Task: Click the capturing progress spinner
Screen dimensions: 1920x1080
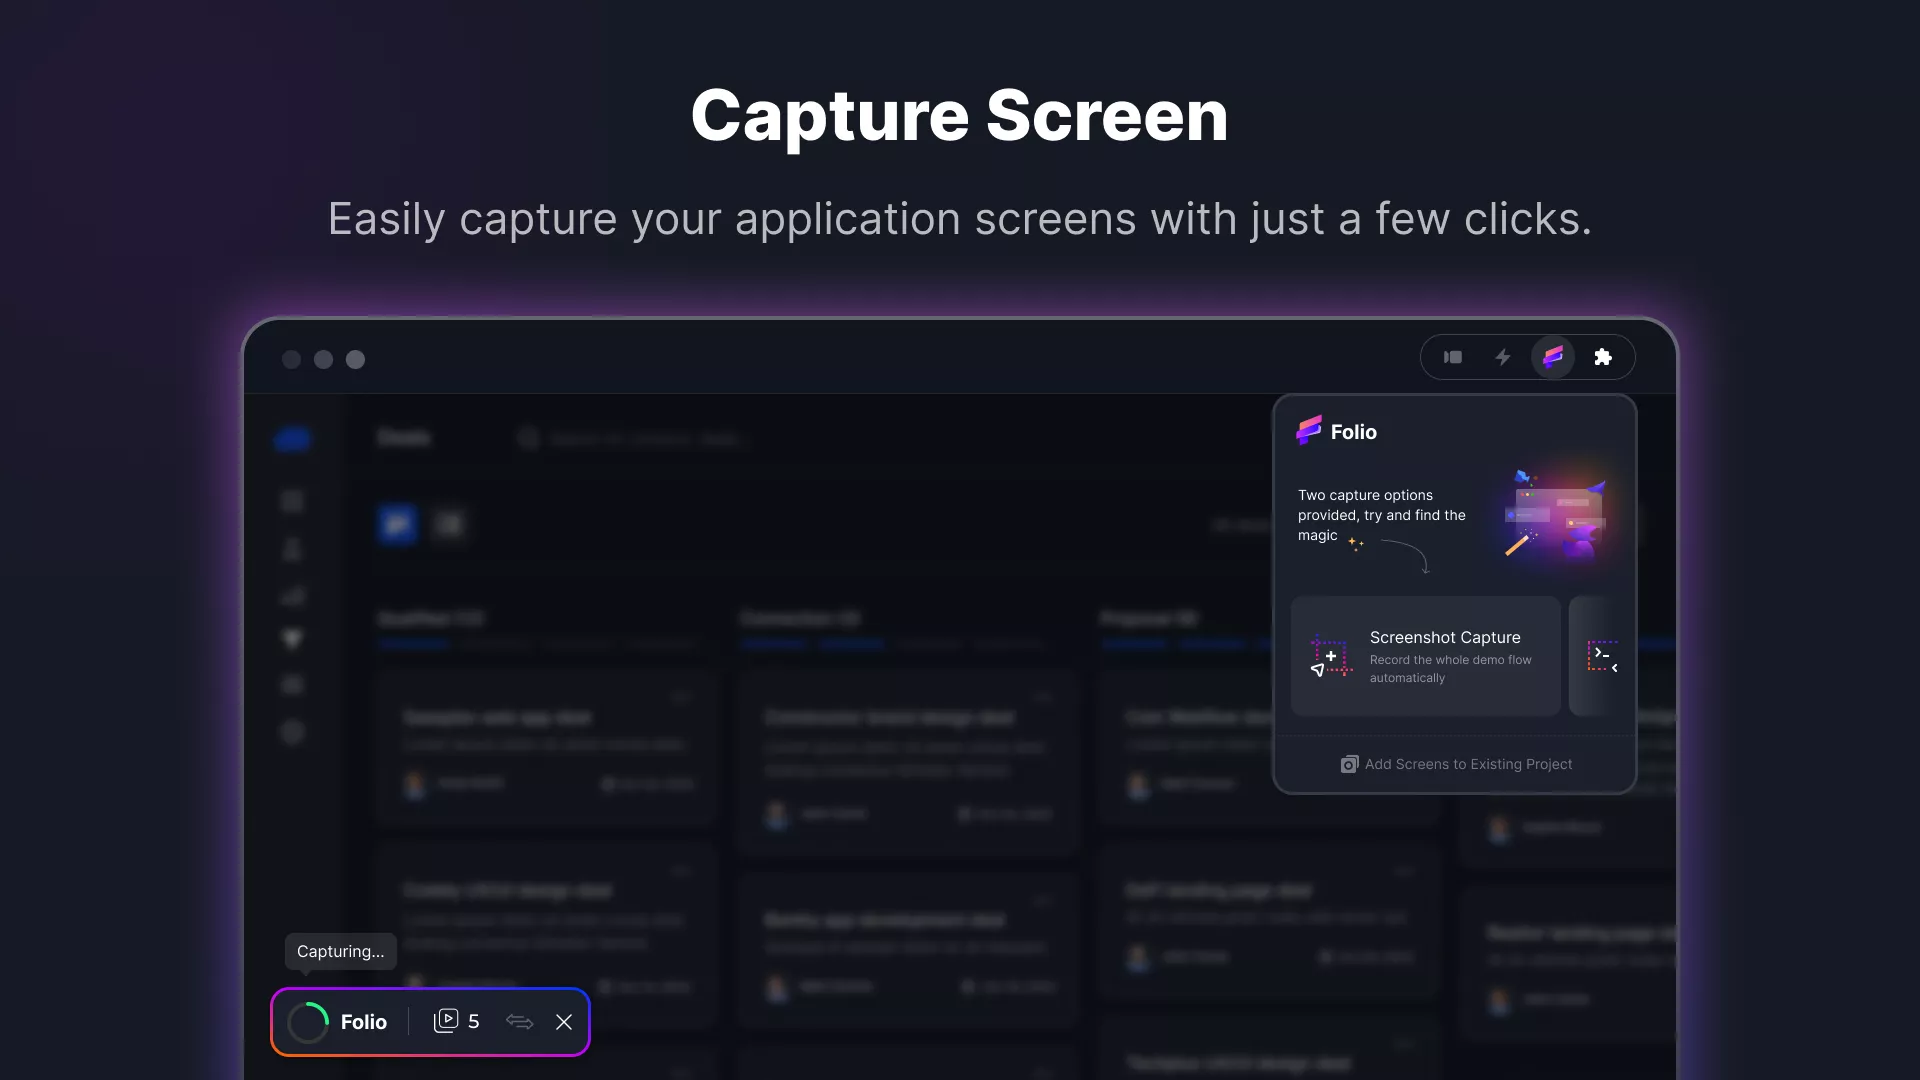Action: coord(308,1022)
